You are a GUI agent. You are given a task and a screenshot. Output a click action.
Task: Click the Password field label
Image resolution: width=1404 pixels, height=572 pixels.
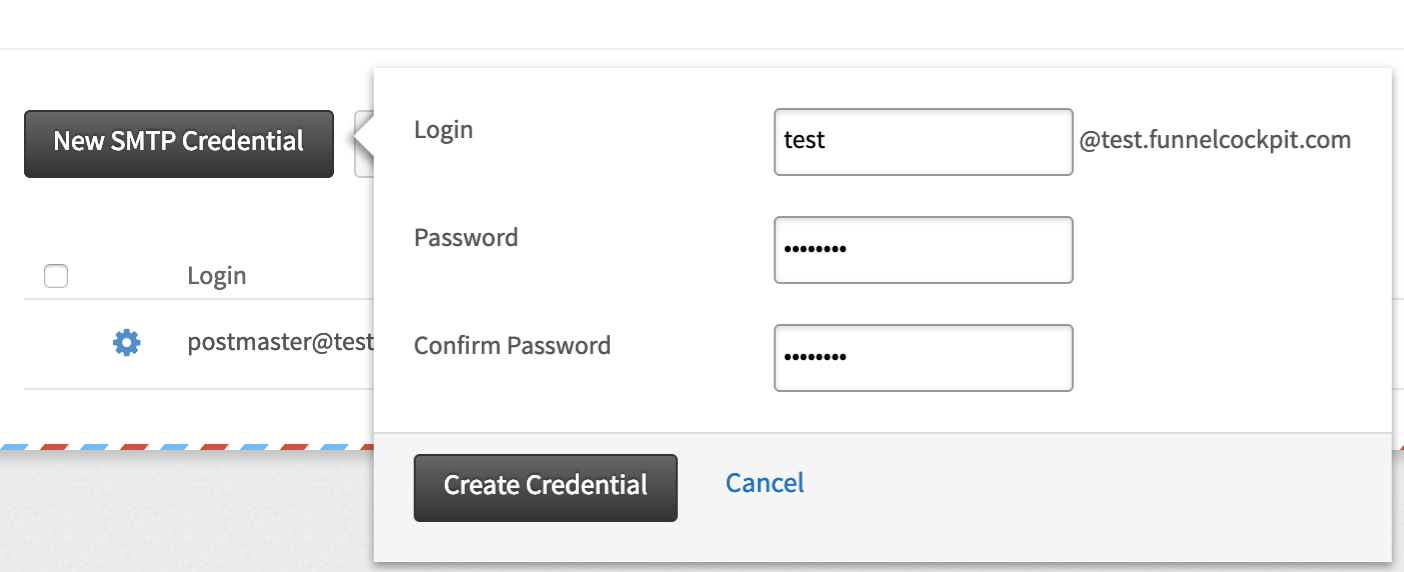coord(466,238)
